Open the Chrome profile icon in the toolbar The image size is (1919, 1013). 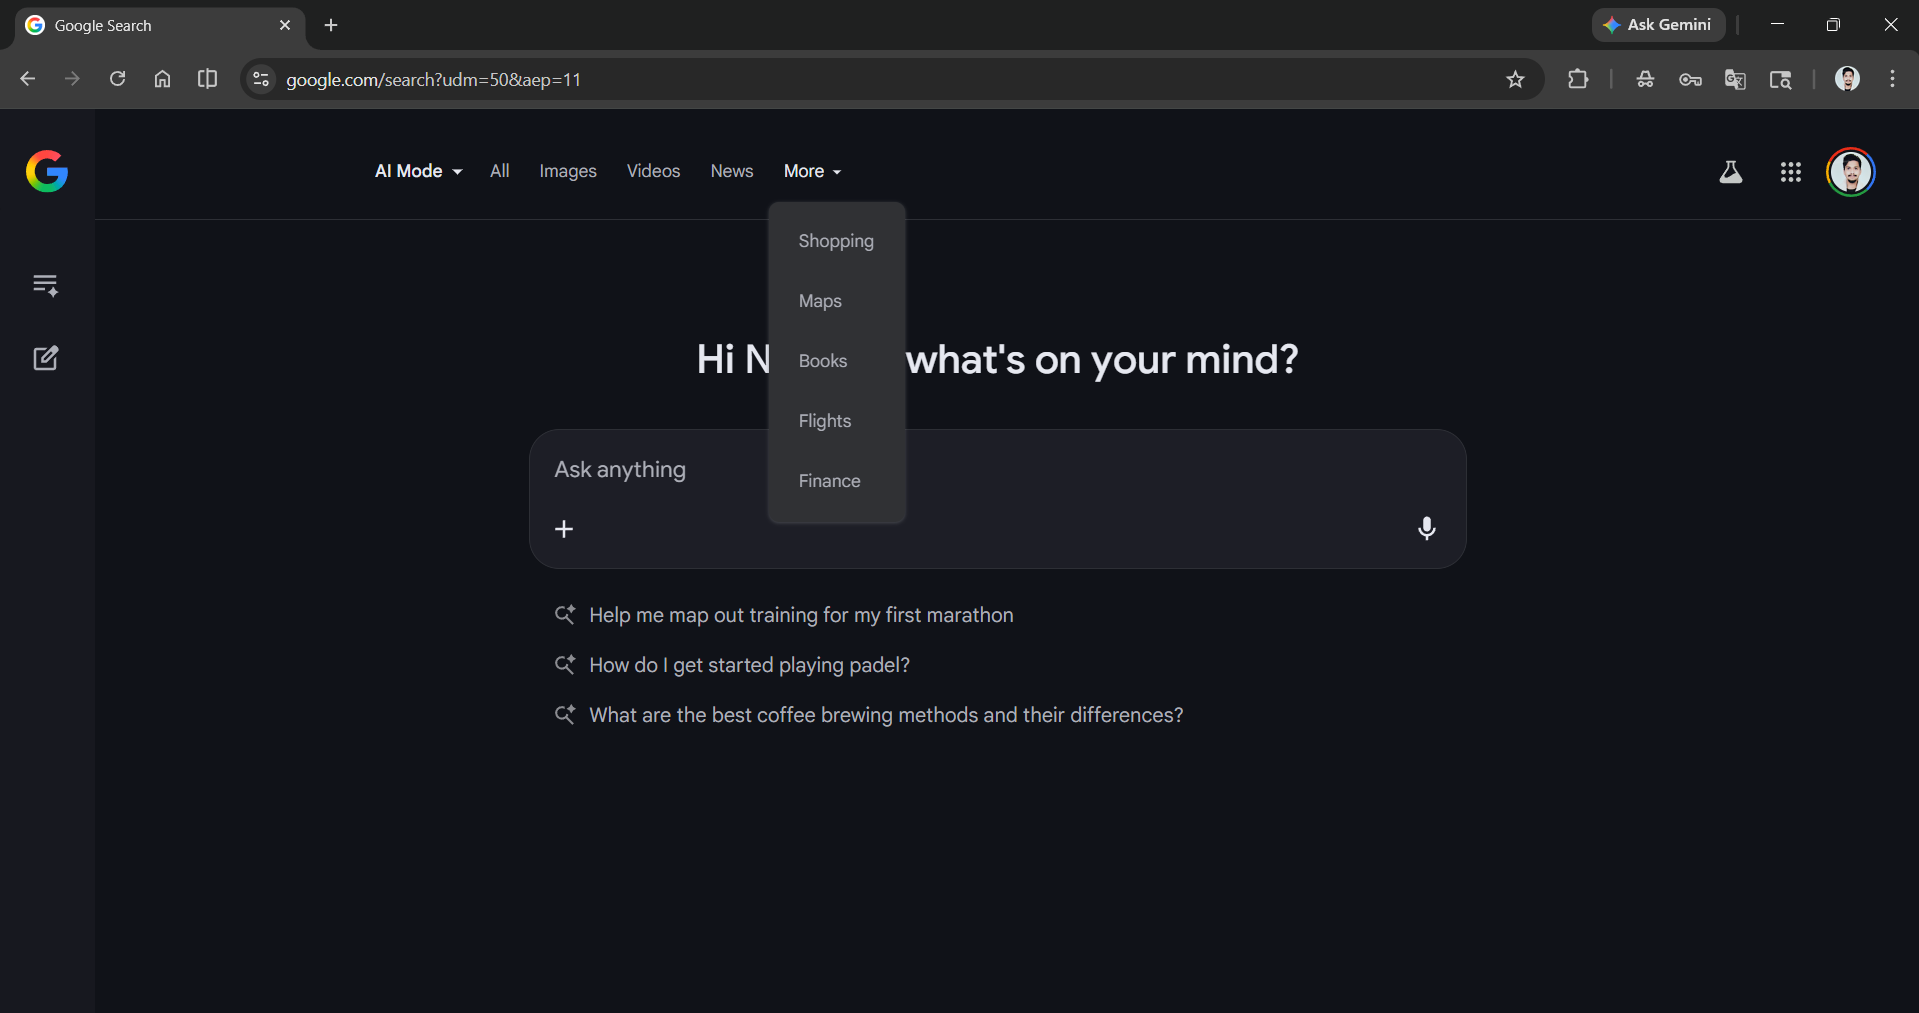pyautogui.click(x=1847, y=79)
